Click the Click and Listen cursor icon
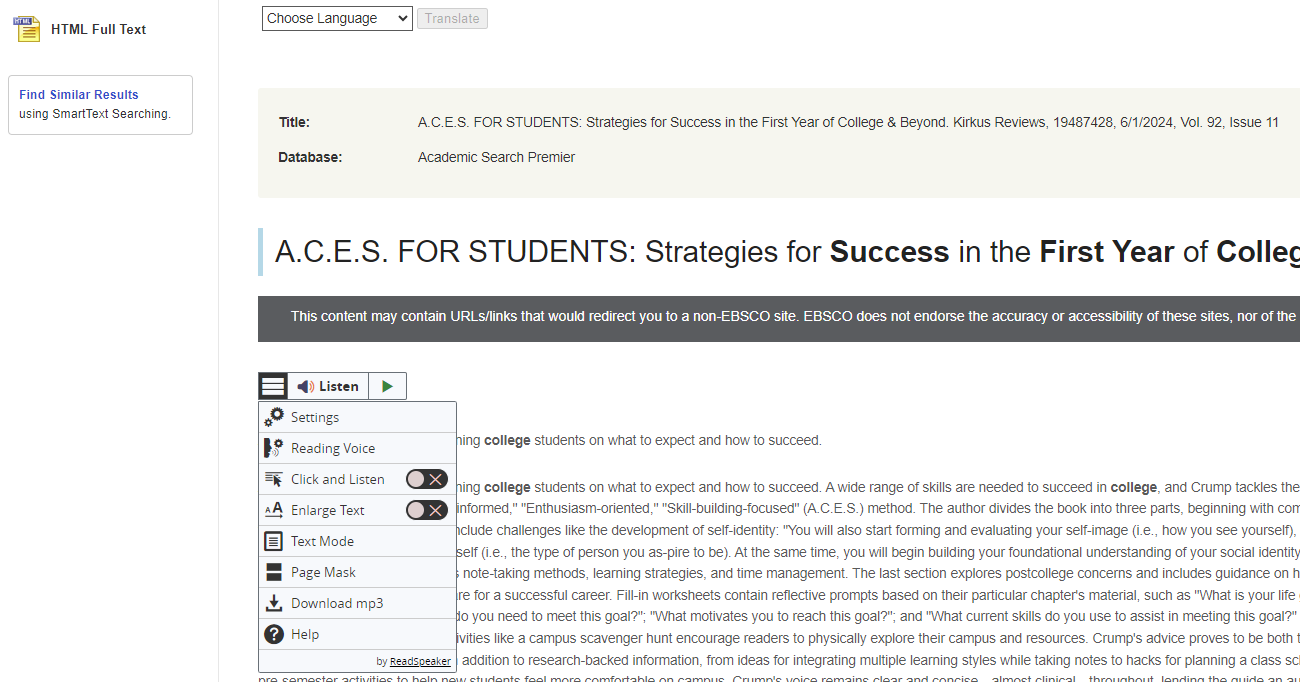This screenshot has width=1300, height=682. [x=274, y=479]
